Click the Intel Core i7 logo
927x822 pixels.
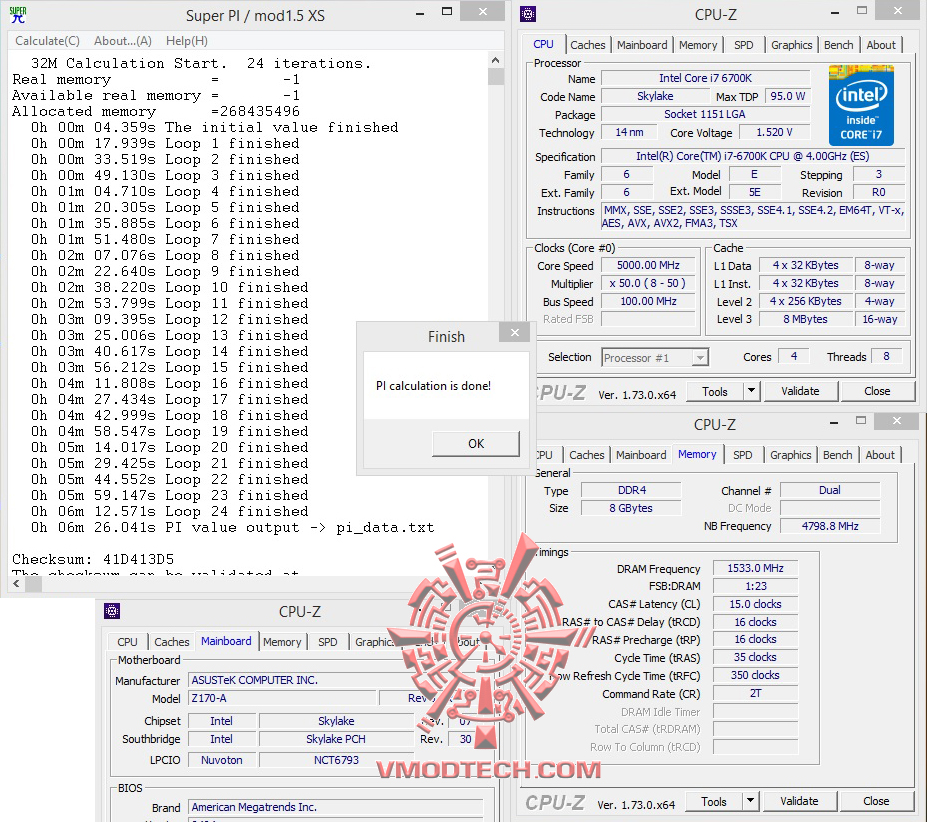click(861, 106)
